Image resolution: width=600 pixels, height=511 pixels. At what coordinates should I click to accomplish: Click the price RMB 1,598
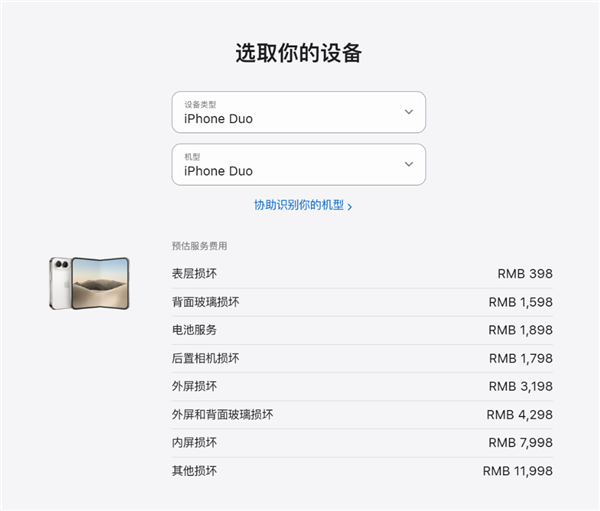[520, 302]
